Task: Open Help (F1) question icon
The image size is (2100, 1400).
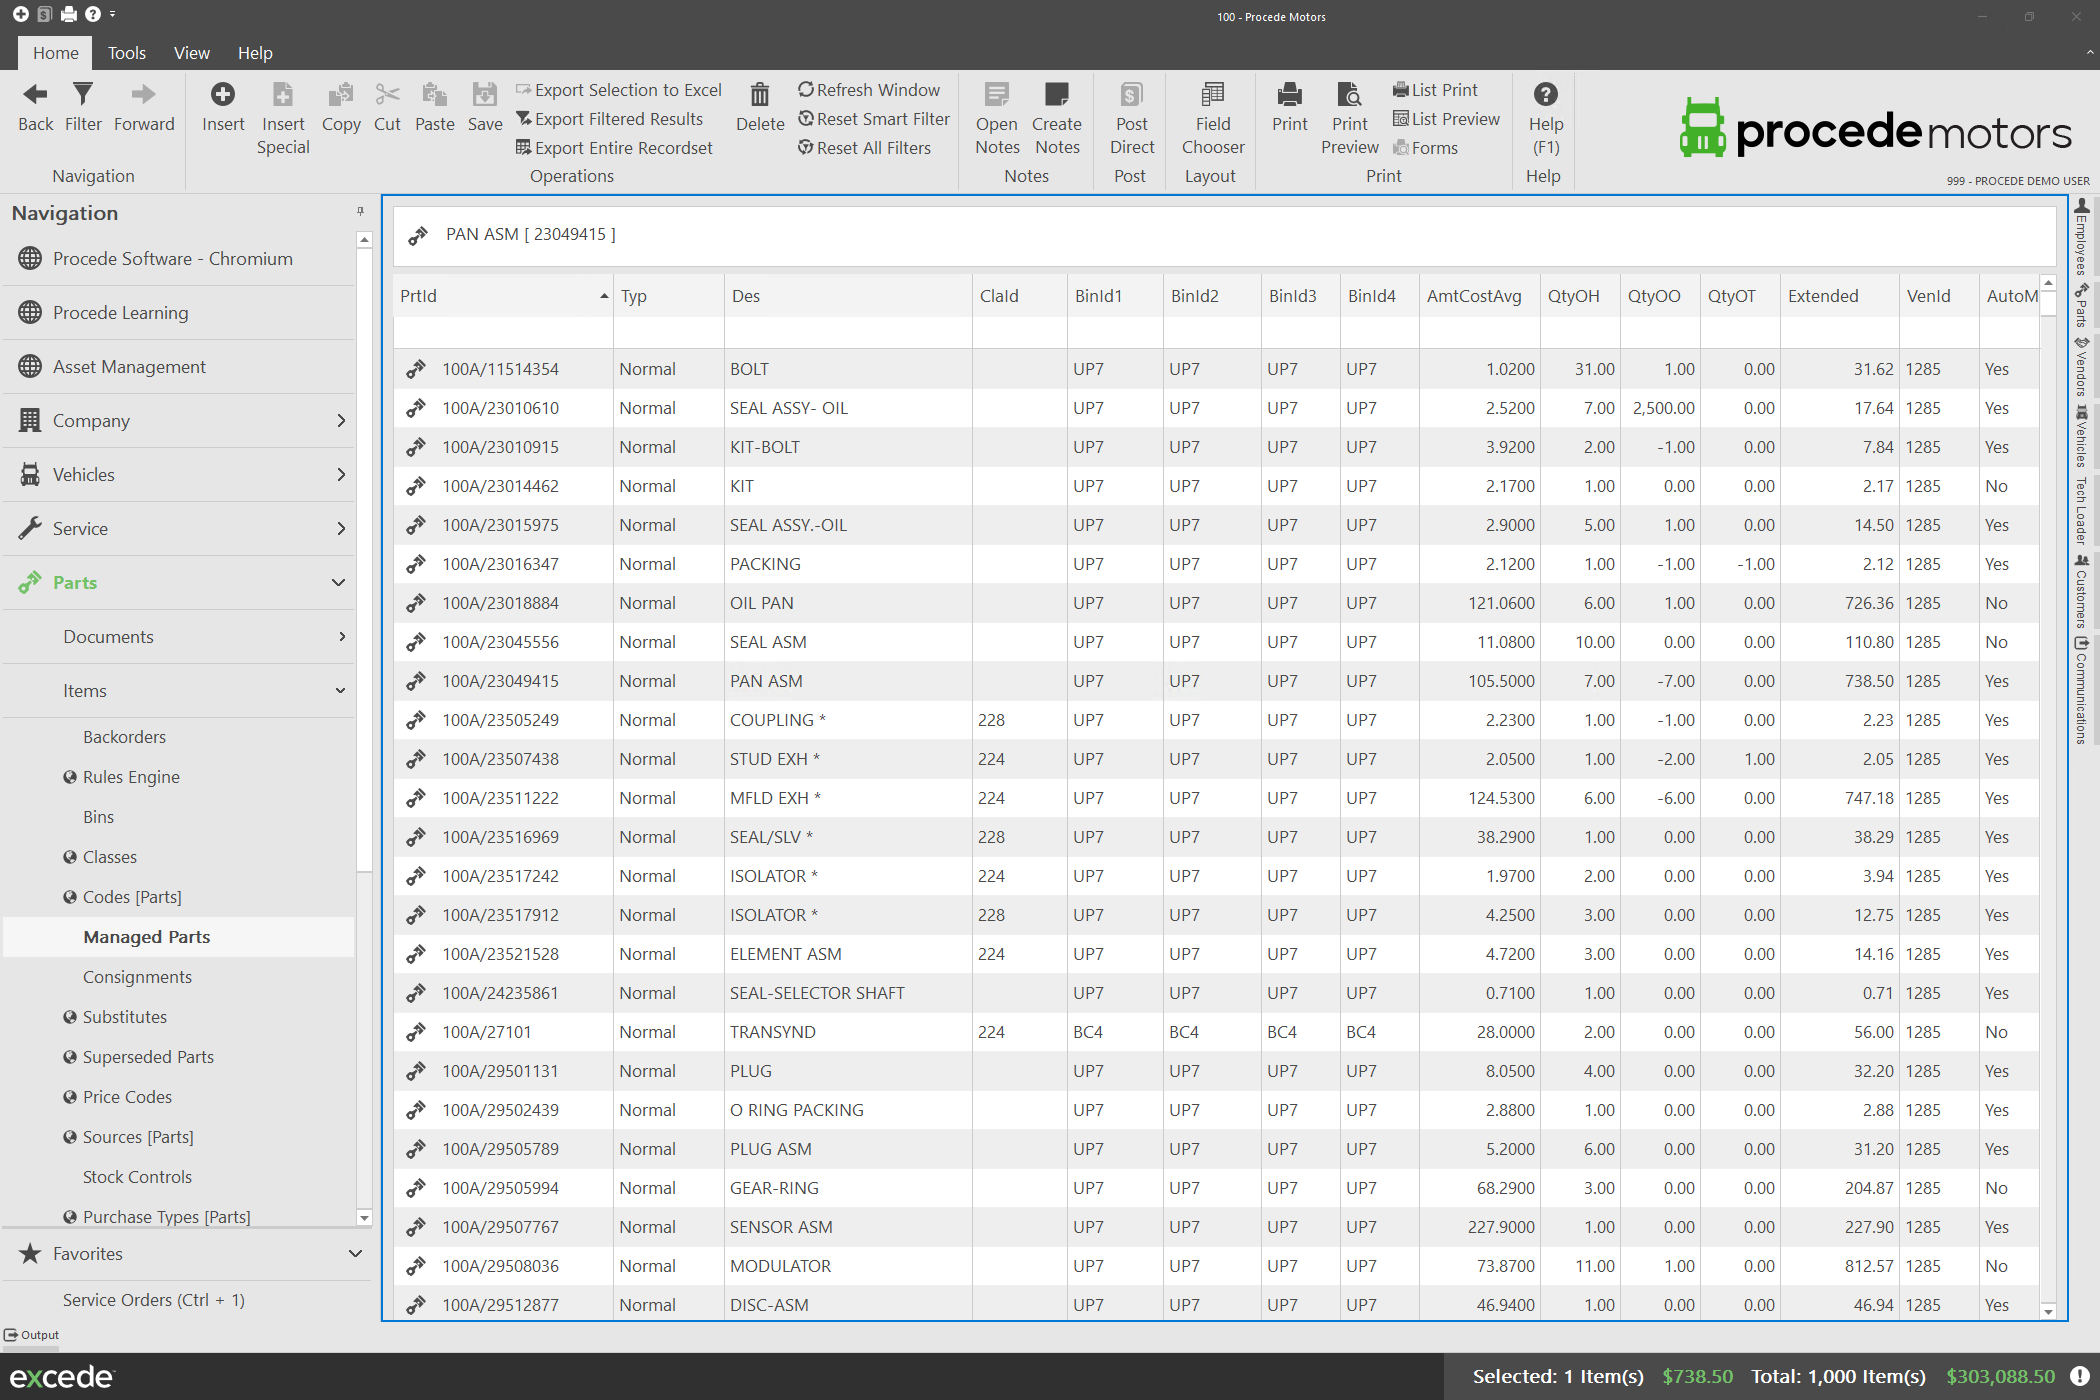Action: (x=1545, y=95)
